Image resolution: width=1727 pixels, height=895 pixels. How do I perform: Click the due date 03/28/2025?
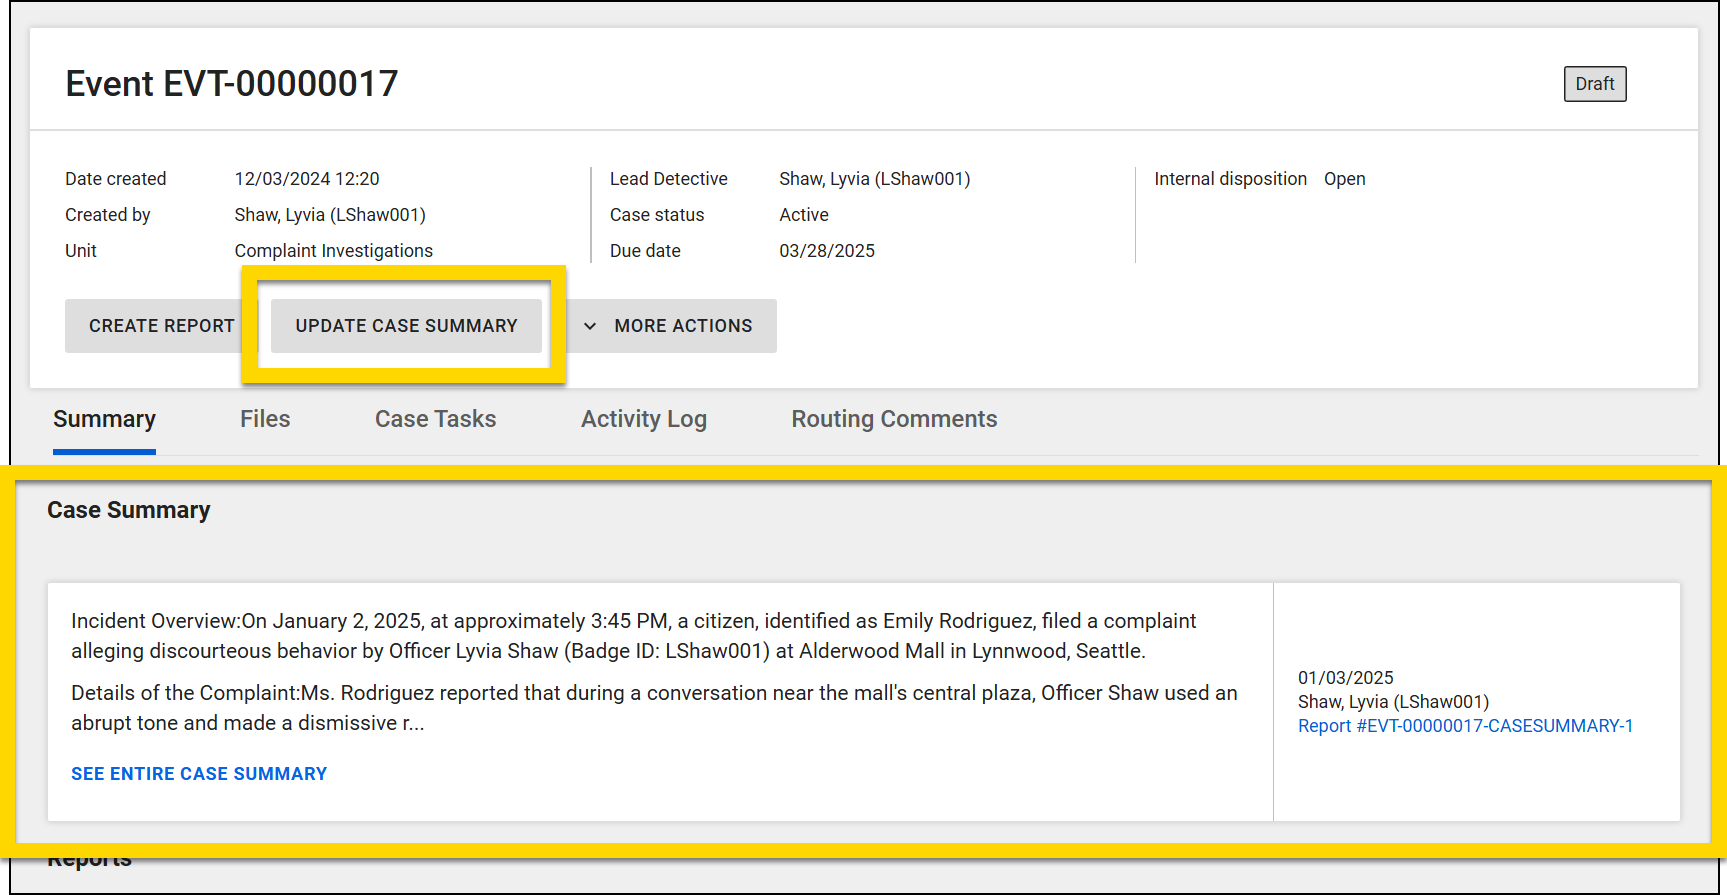coord(826,251)
